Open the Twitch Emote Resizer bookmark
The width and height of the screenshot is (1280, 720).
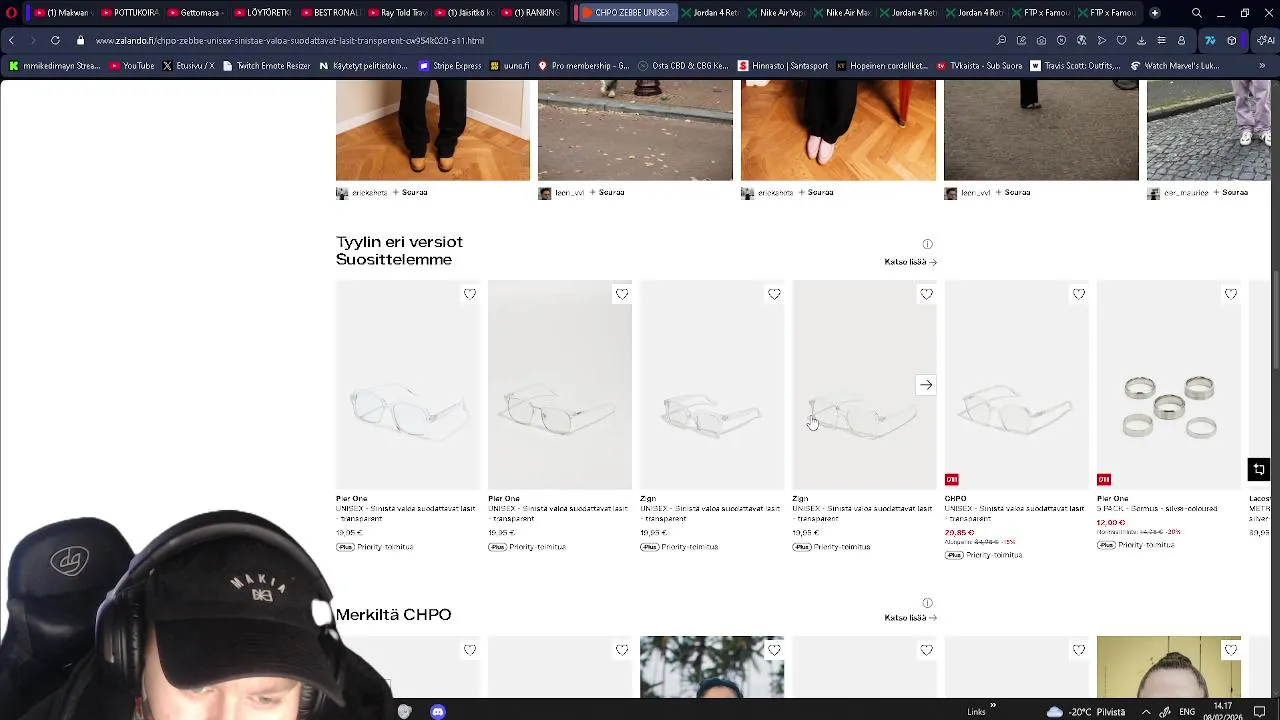point(267,66)
